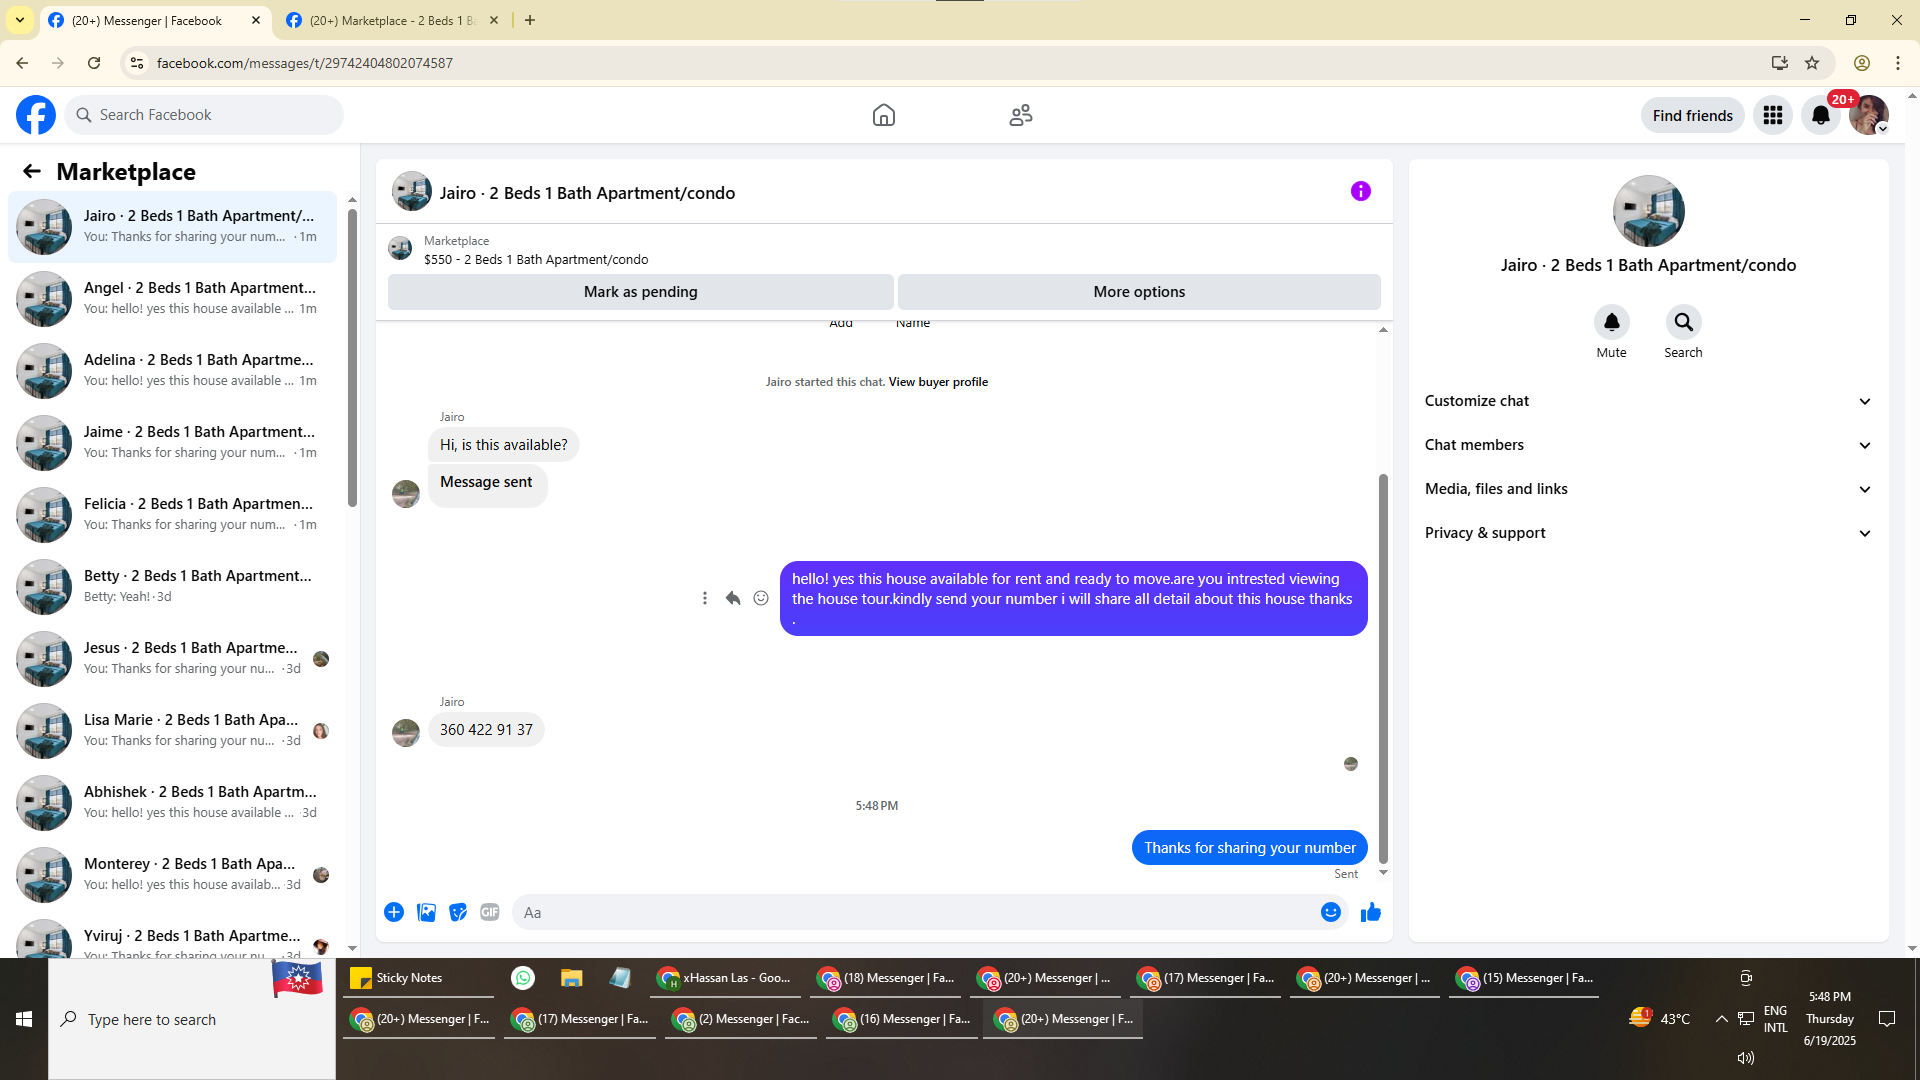Screen dimensions: 1920x1080
Task: Click Mark as pending button
Action: [641, 292]
